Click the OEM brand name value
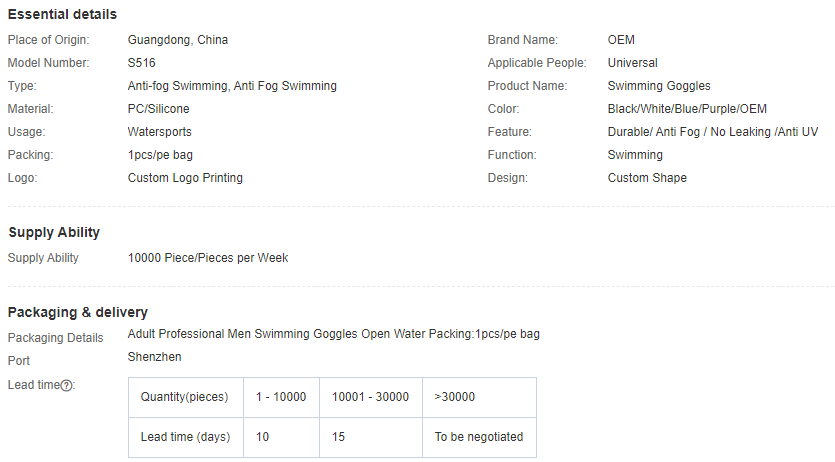This screenshot has height=462, width=835. 621,40
